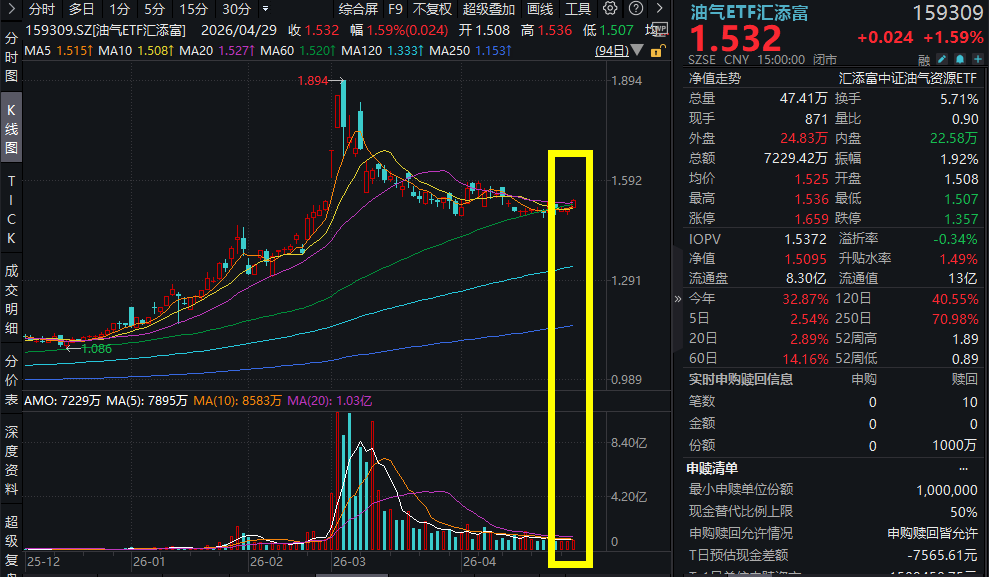Collapse the right quote panel with » handle

click(677, 299)
